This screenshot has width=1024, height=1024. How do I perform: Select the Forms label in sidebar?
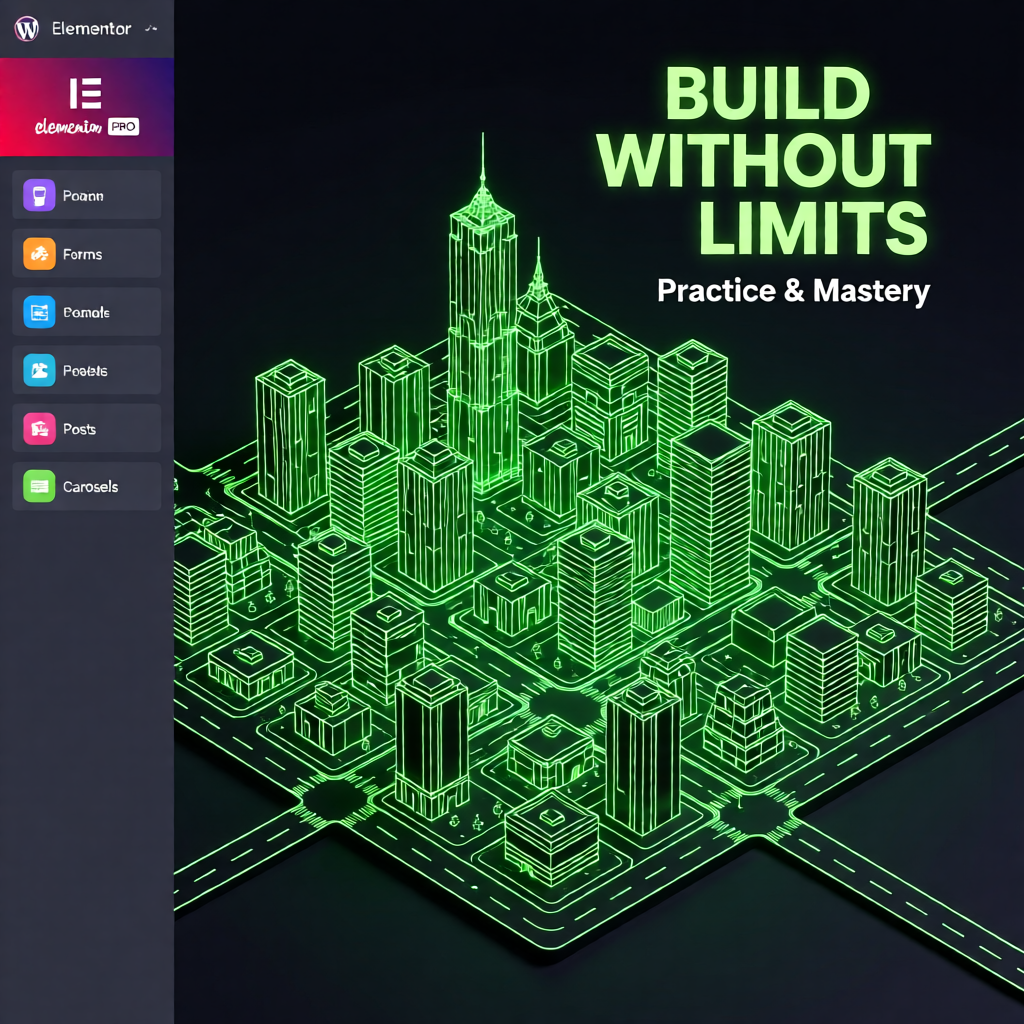pos(82,255)
